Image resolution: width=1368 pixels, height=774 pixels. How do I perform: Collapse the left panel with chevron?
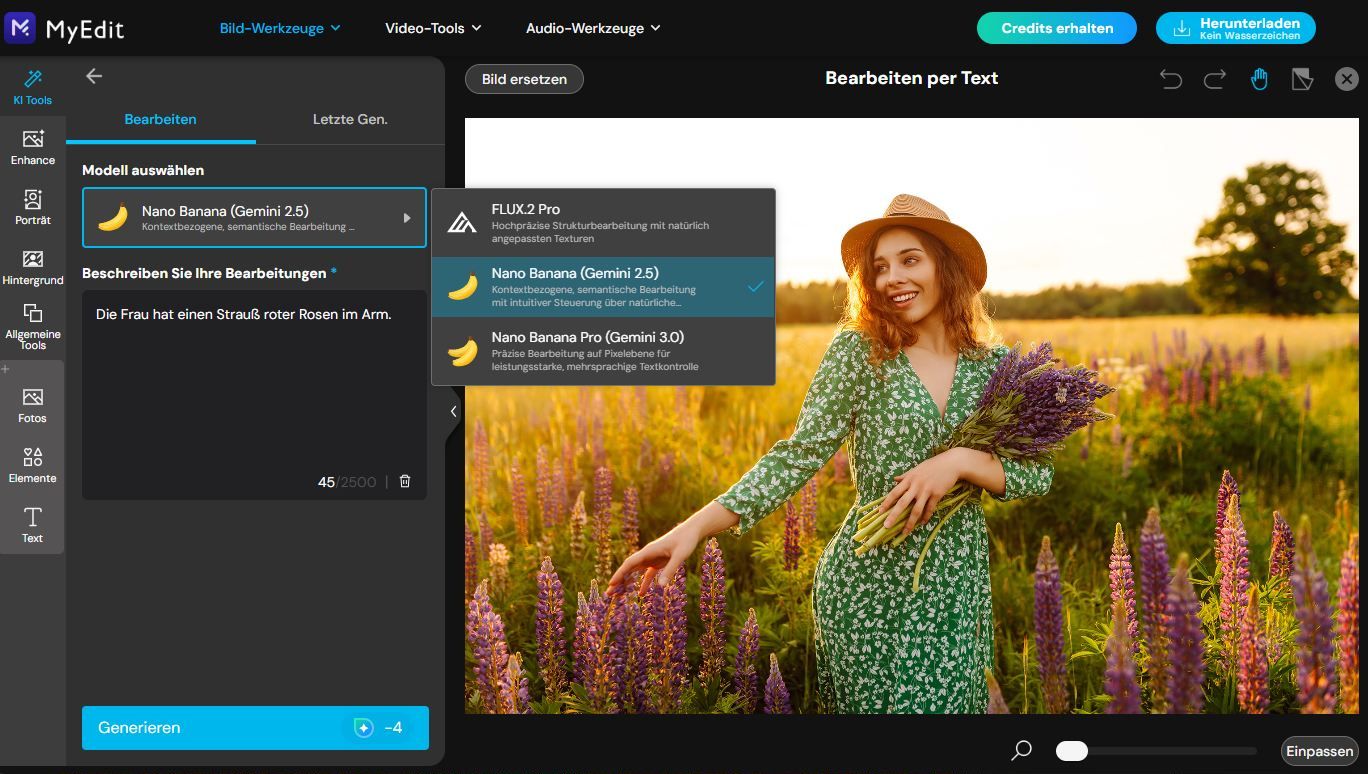click(453, 411)
